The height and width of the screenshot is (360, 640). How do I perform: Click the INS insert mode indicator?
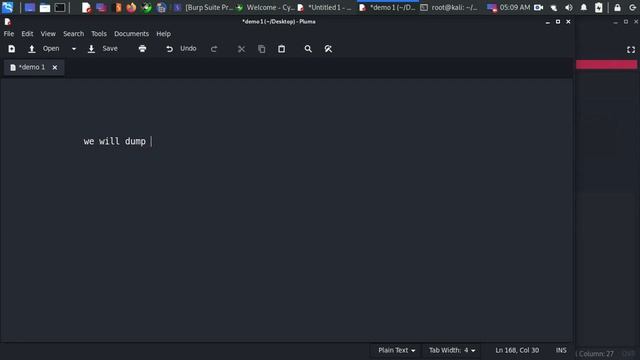[561, 350]
